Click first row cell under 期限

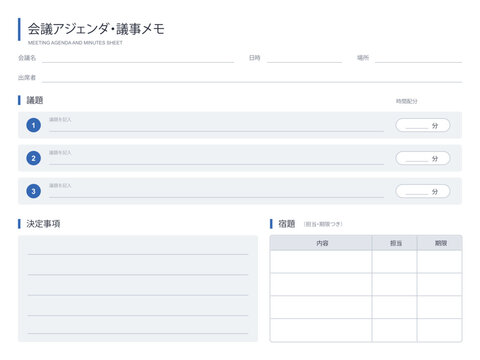point(440,262)
